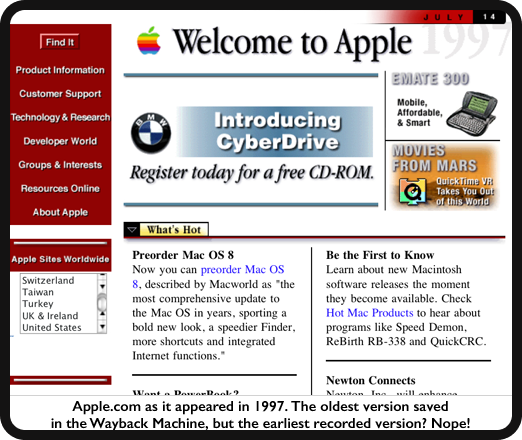Click the EMATE 300 heading
The image size is (522, 440).
pyautogui.click(x=430, y=79)
